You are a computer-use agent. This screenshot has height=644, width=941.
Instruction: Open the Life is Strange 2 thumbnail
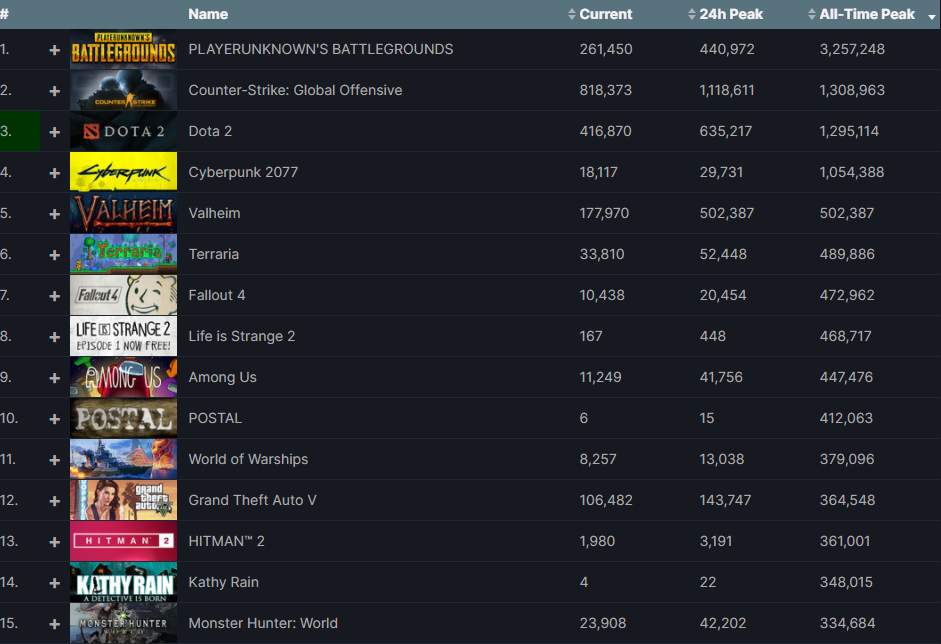point(123,336)
